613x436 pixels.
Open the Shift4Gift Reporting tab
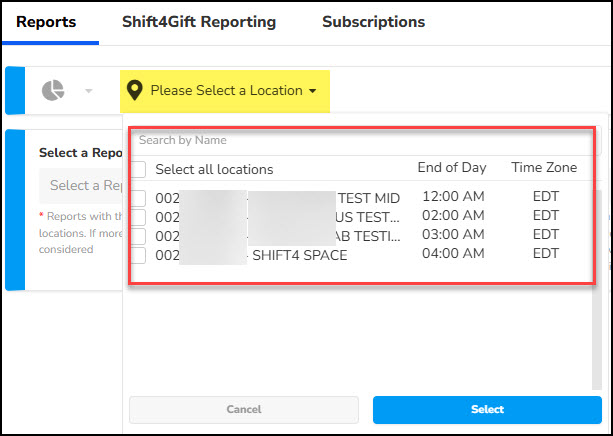(x=199, y=22)
